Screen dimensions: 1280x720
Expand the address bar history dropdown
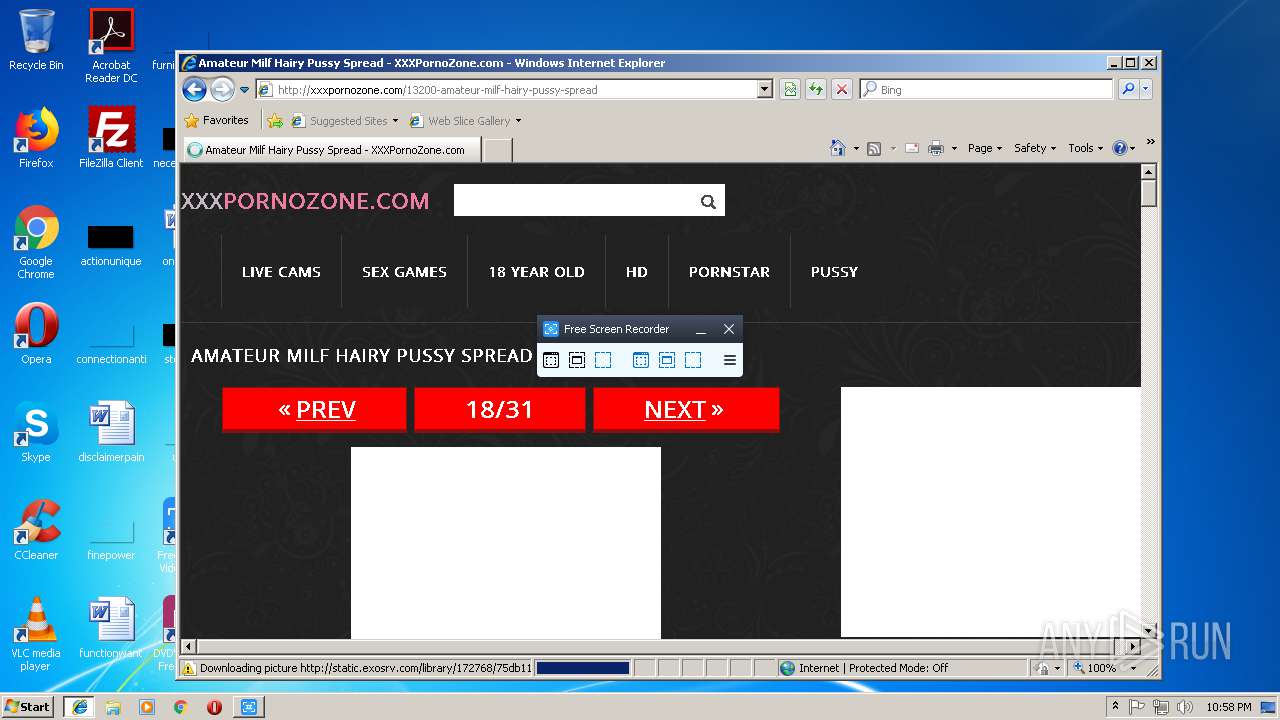pos(765,90)
